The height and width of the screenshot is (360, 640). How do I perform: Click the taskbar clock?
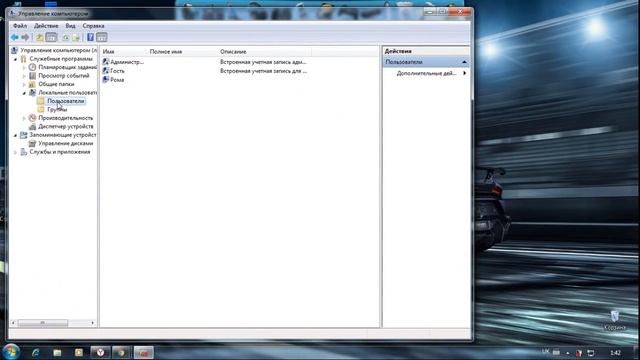616,353
